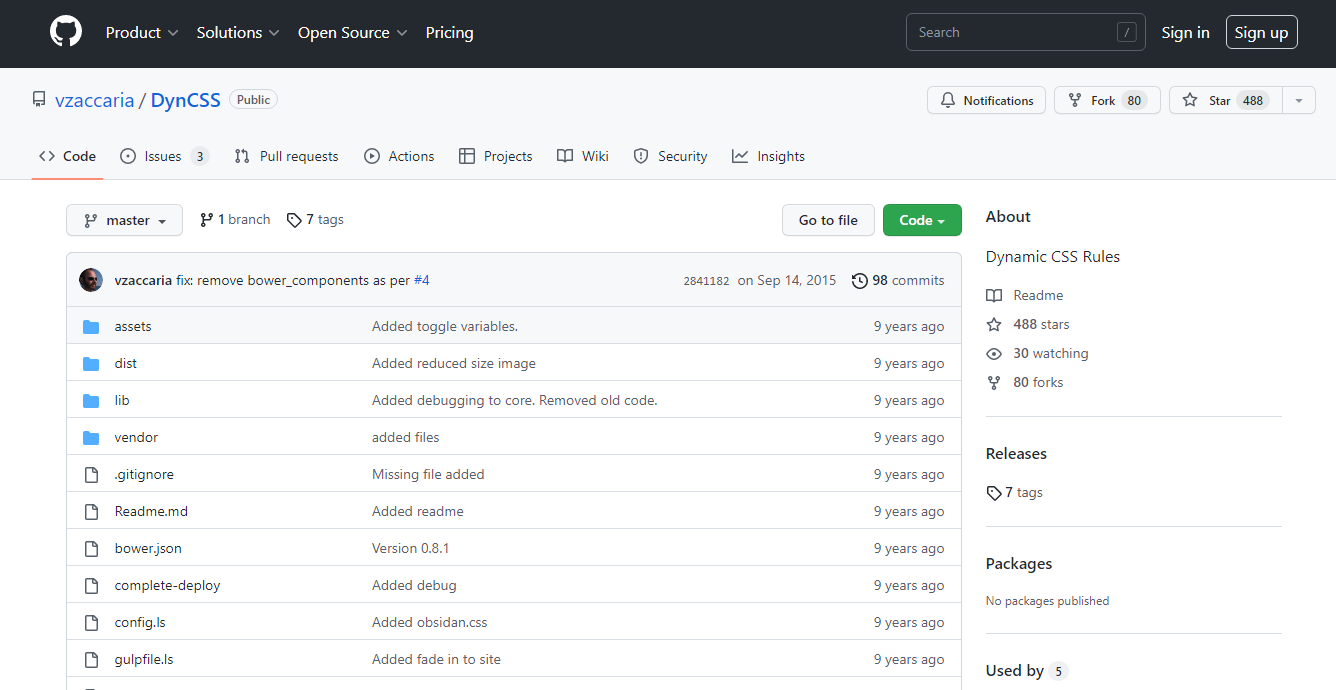
Task: Click the vzaccaria avatar thumbnail
Action: [x=91, y=280]
